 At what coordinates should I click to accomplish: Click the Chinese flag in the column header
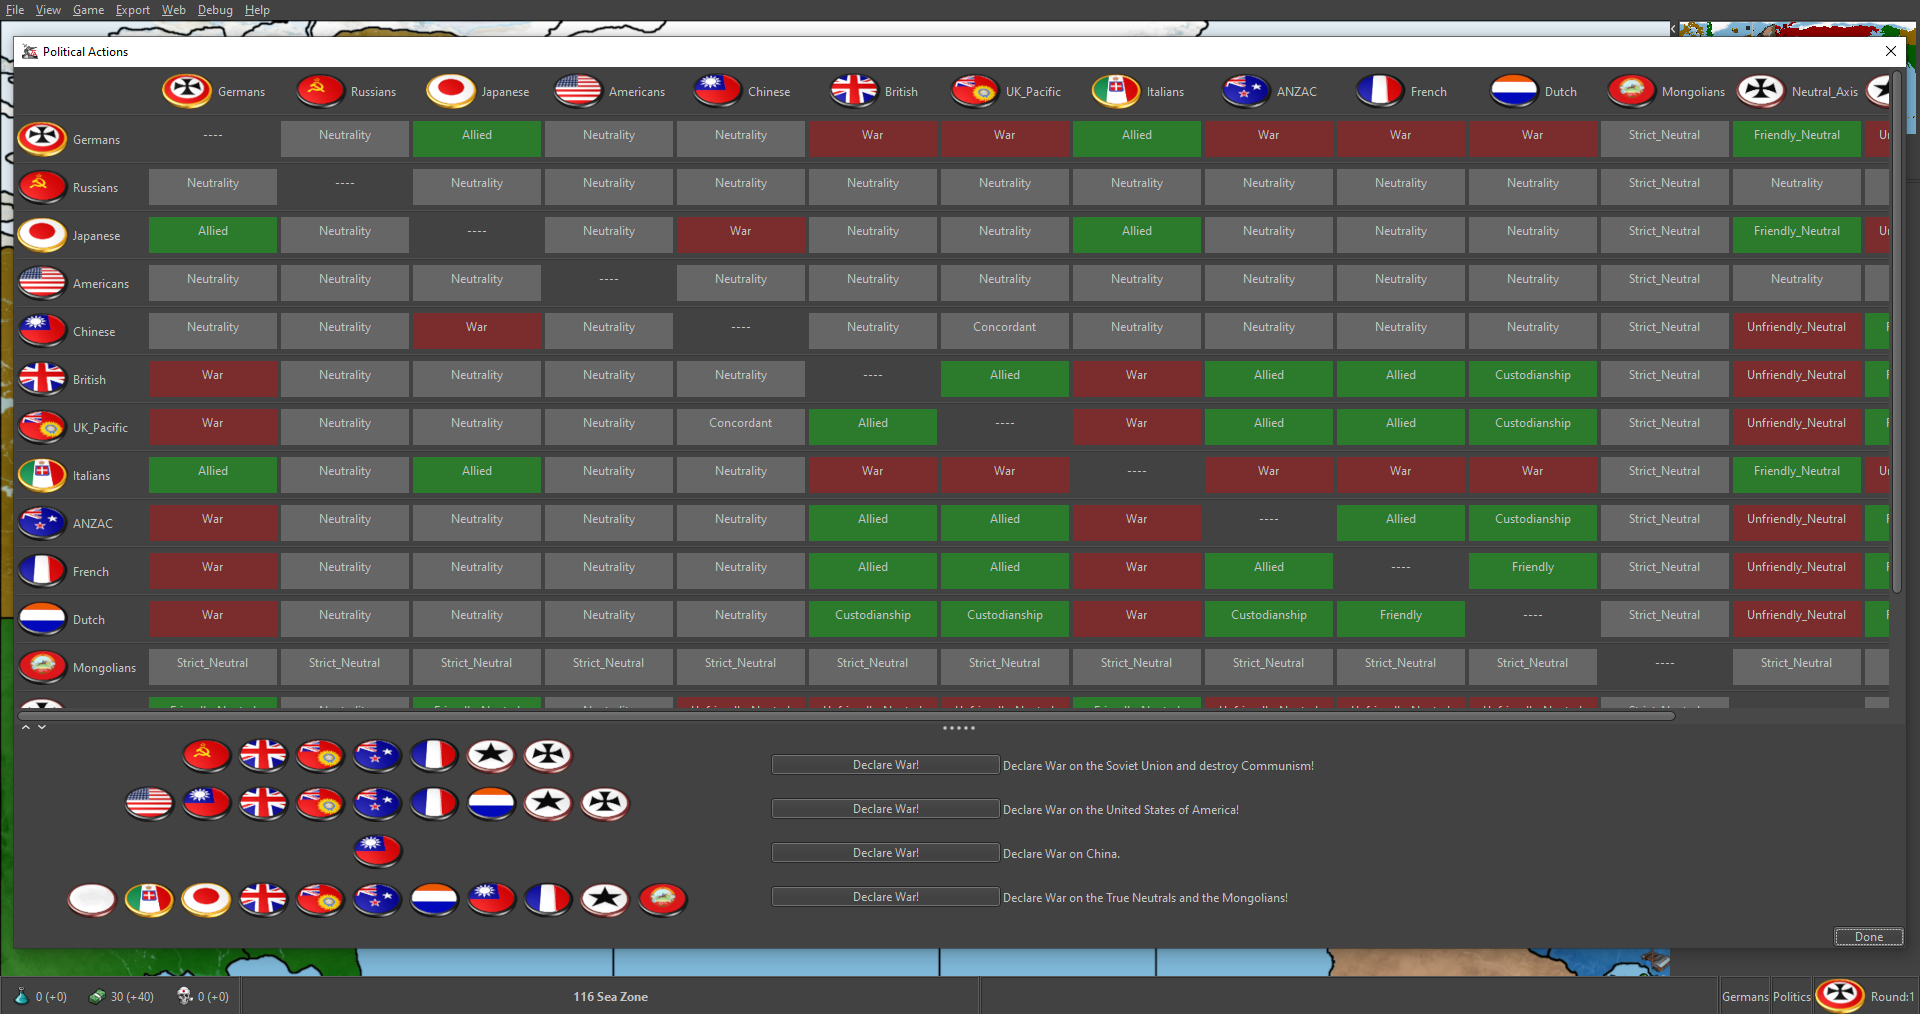pyautogui.click(x=717, y=91)
